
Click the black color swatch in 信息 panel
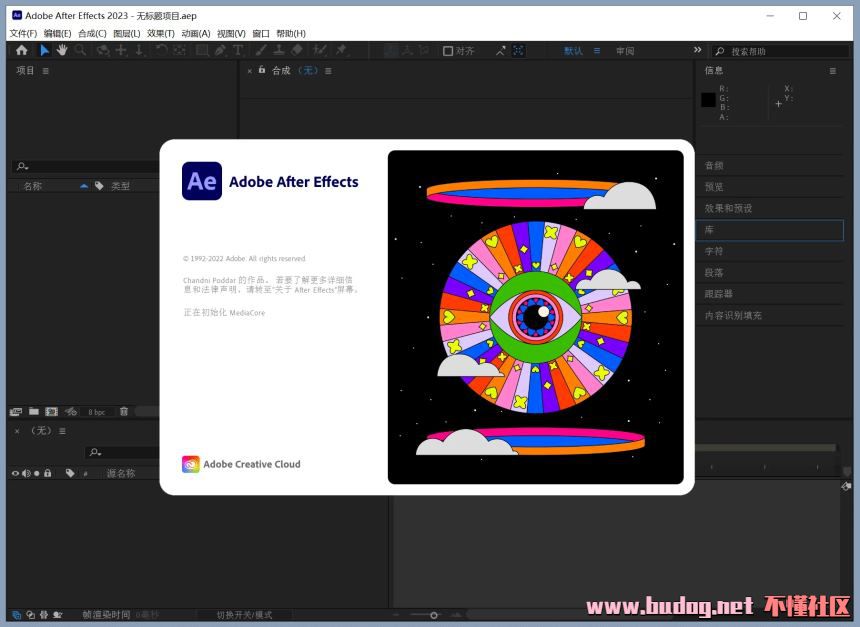[708, 99]
